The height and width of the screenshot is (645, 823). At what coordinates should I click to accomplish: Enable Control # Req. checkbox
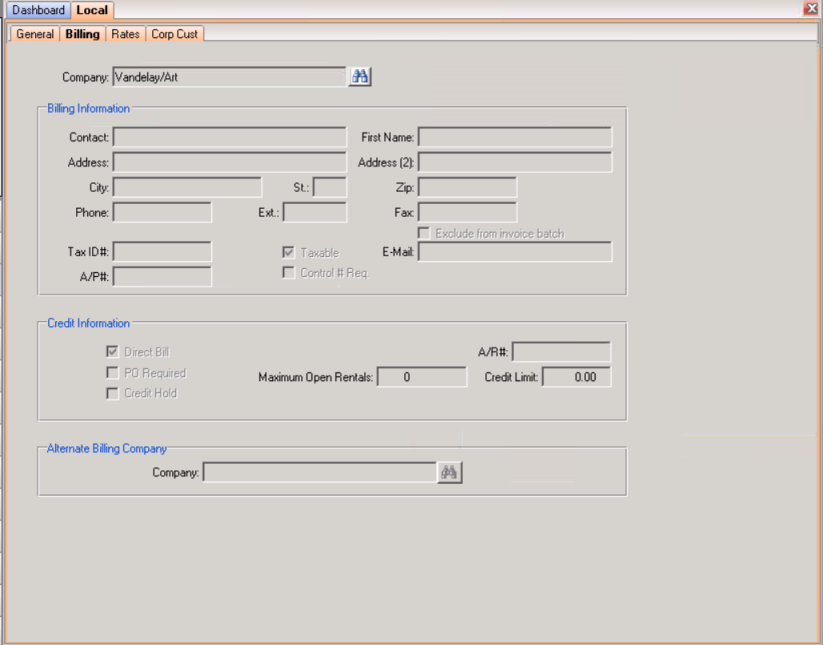pyautogui.click(x=289, y=272)
